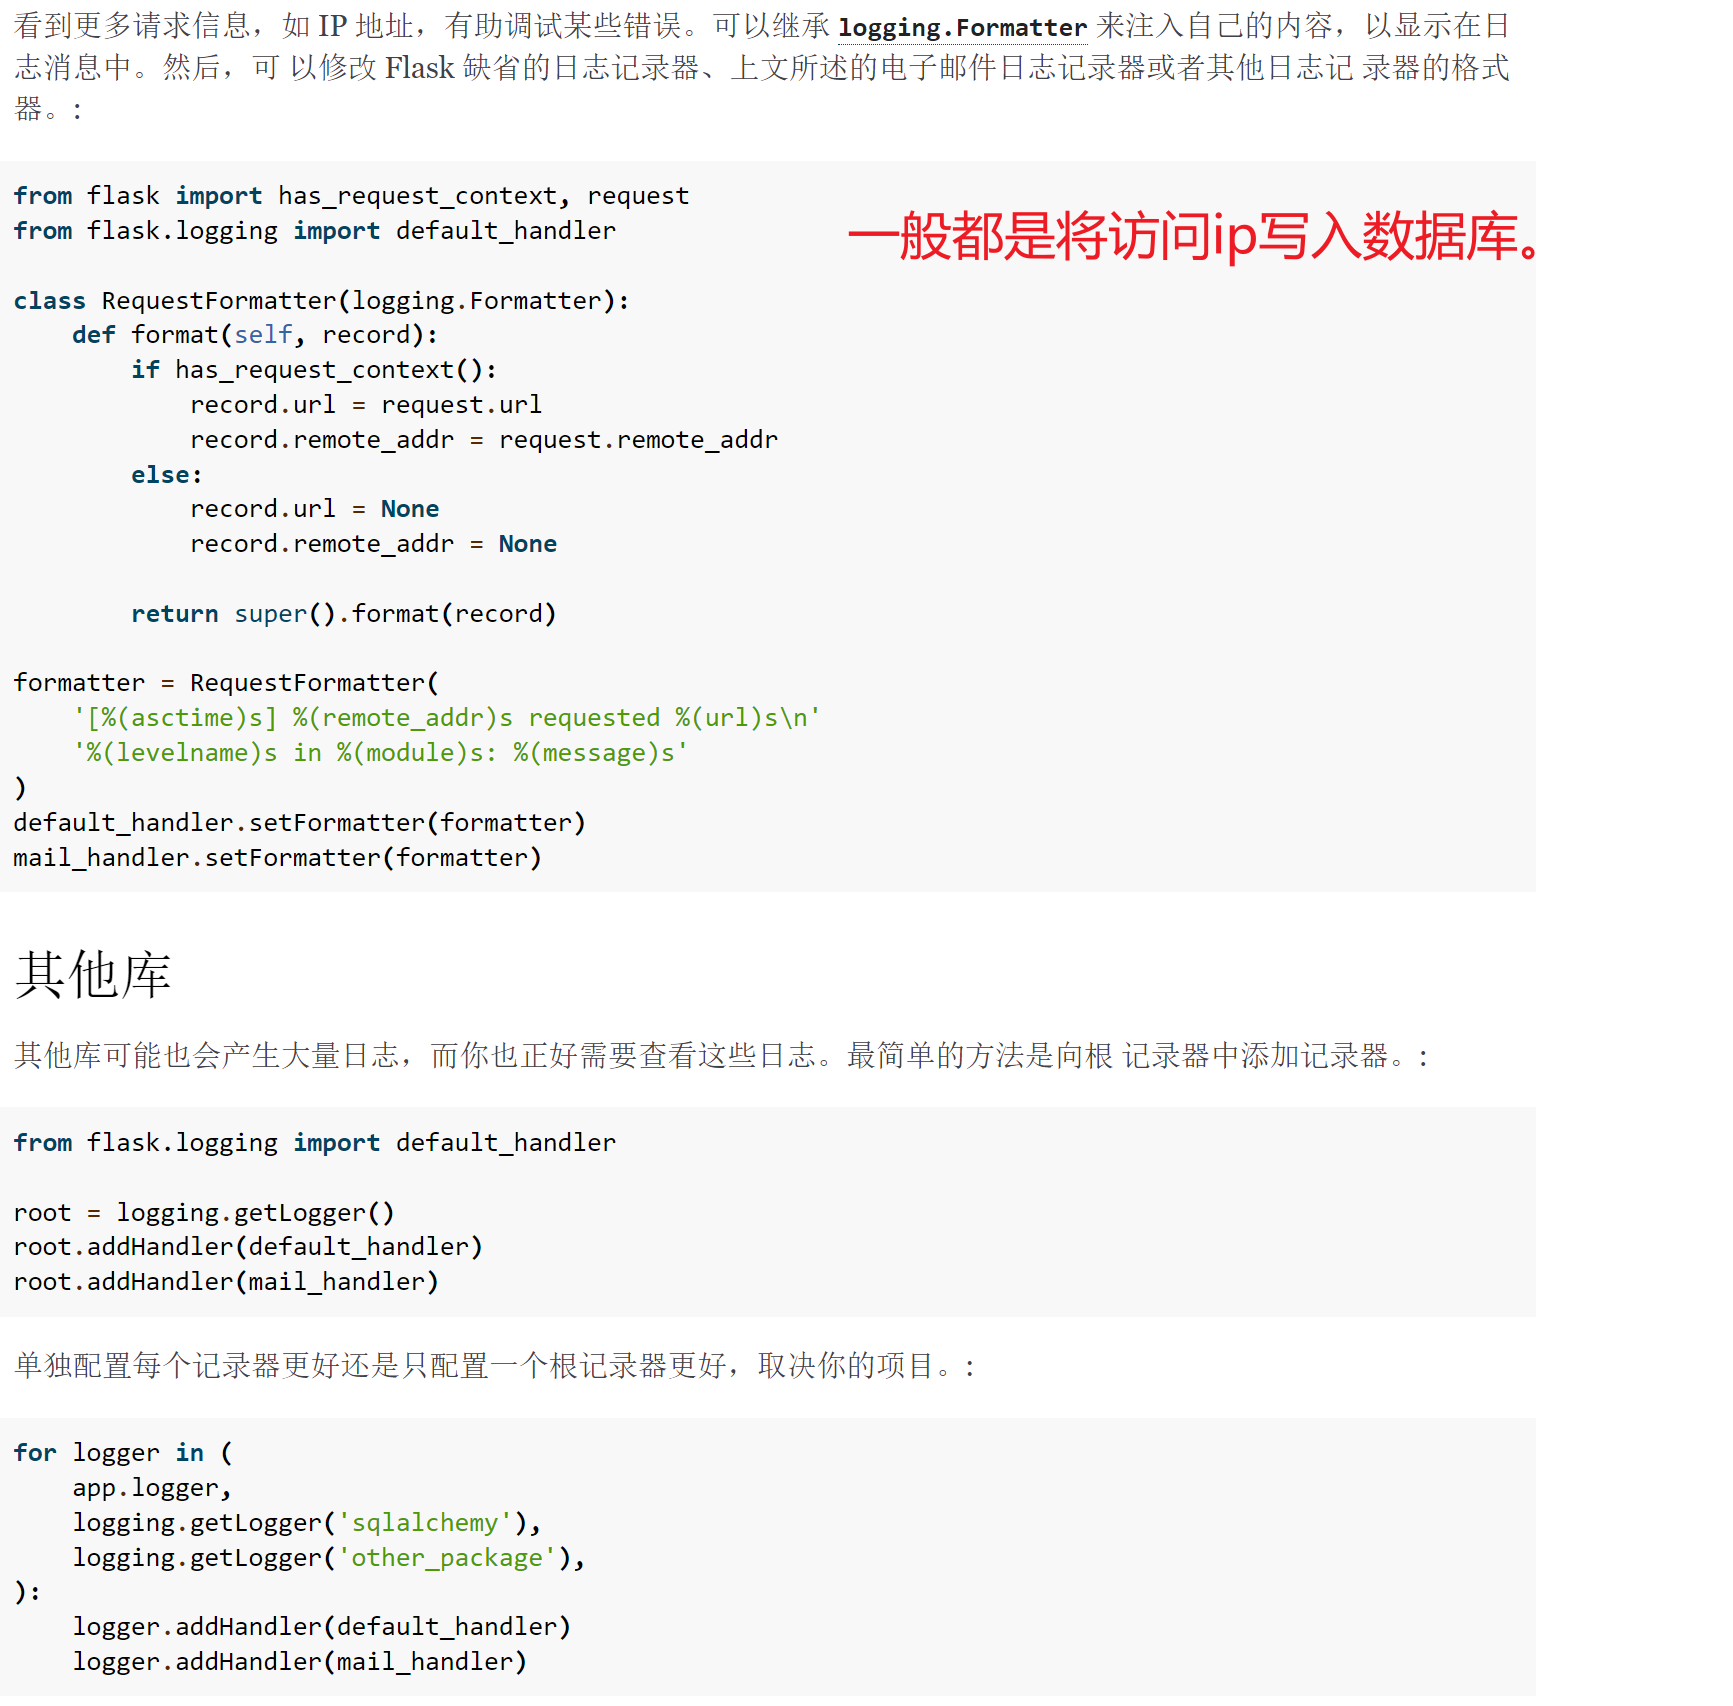Click 'for logger in (' line
The image size is (1733, 1706).
pos(123,1453)
